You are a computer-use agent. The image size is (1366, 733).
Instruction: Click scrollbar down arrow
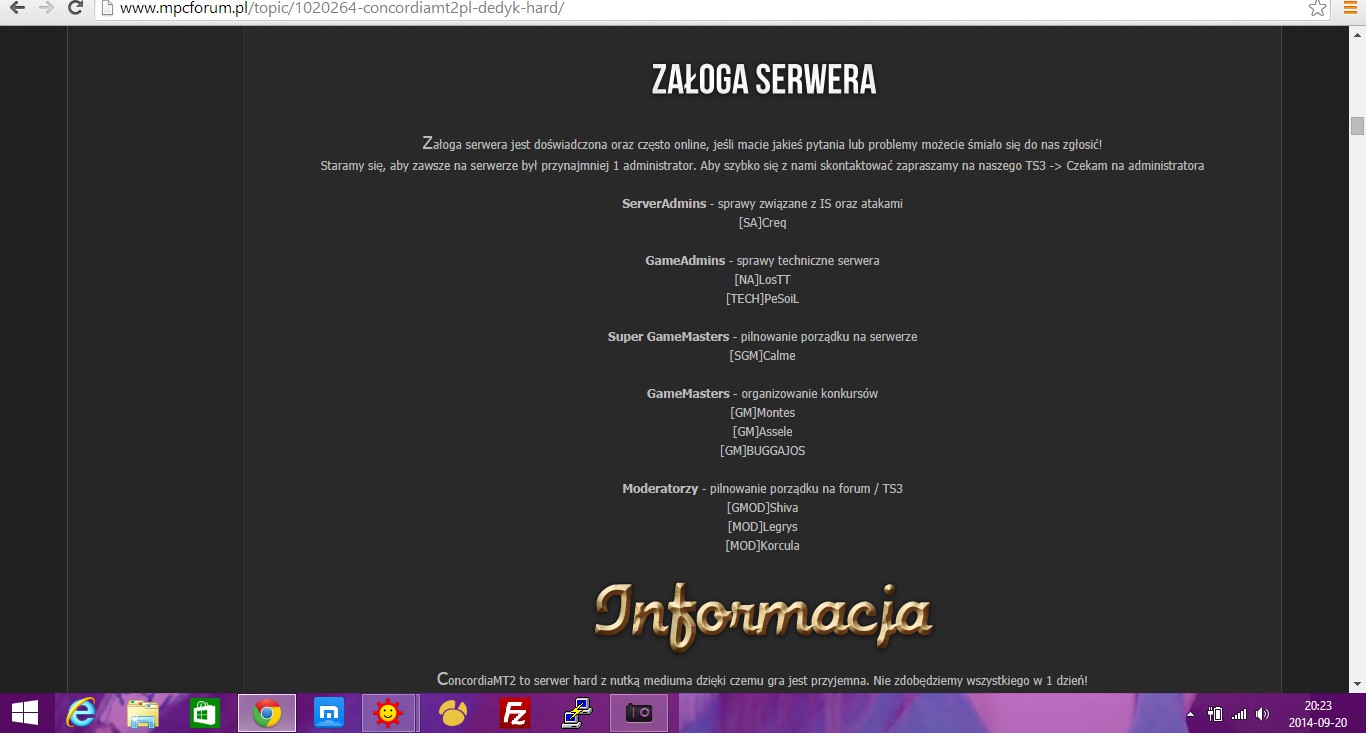pos(1357,684)
